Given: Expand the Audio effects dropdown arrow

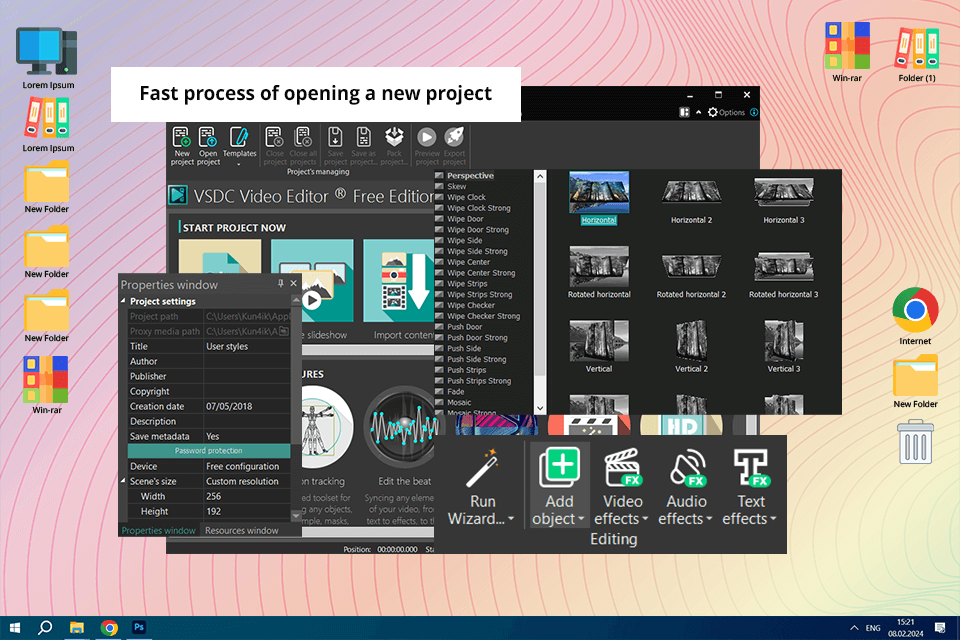Looking at the screenshot, I should pos(709,519).
